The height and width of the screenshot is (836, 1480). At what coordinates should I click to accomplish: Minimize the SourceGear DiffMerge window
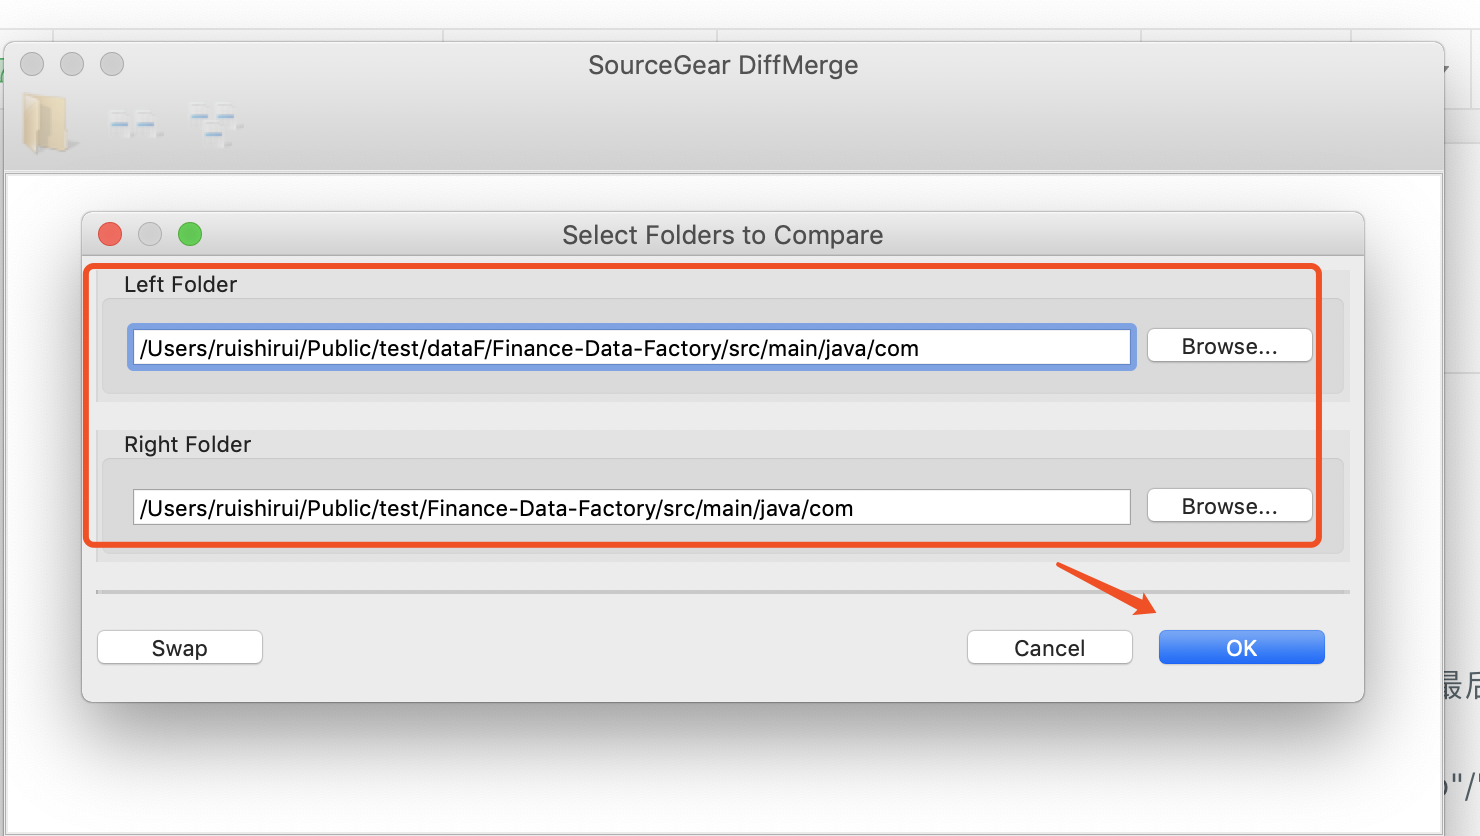tap(71, 64)
